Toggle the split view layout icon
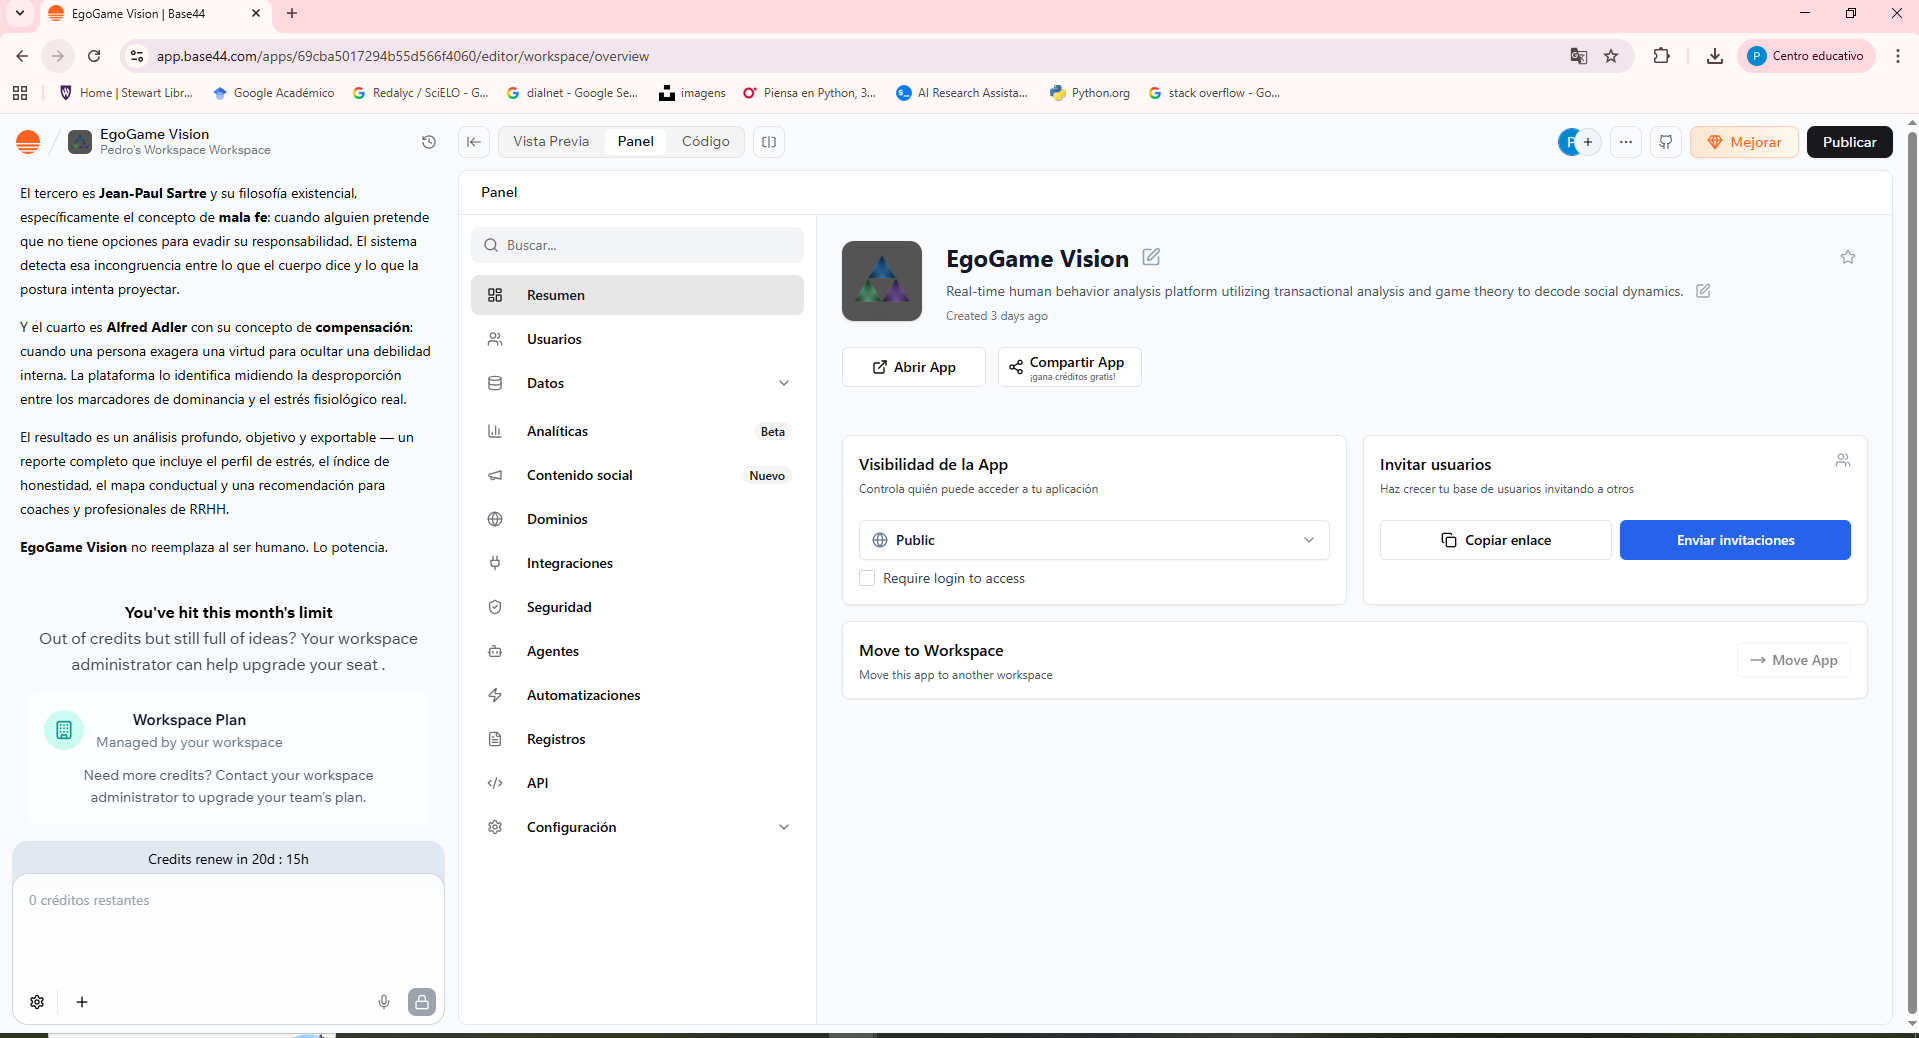 [769, 142]
